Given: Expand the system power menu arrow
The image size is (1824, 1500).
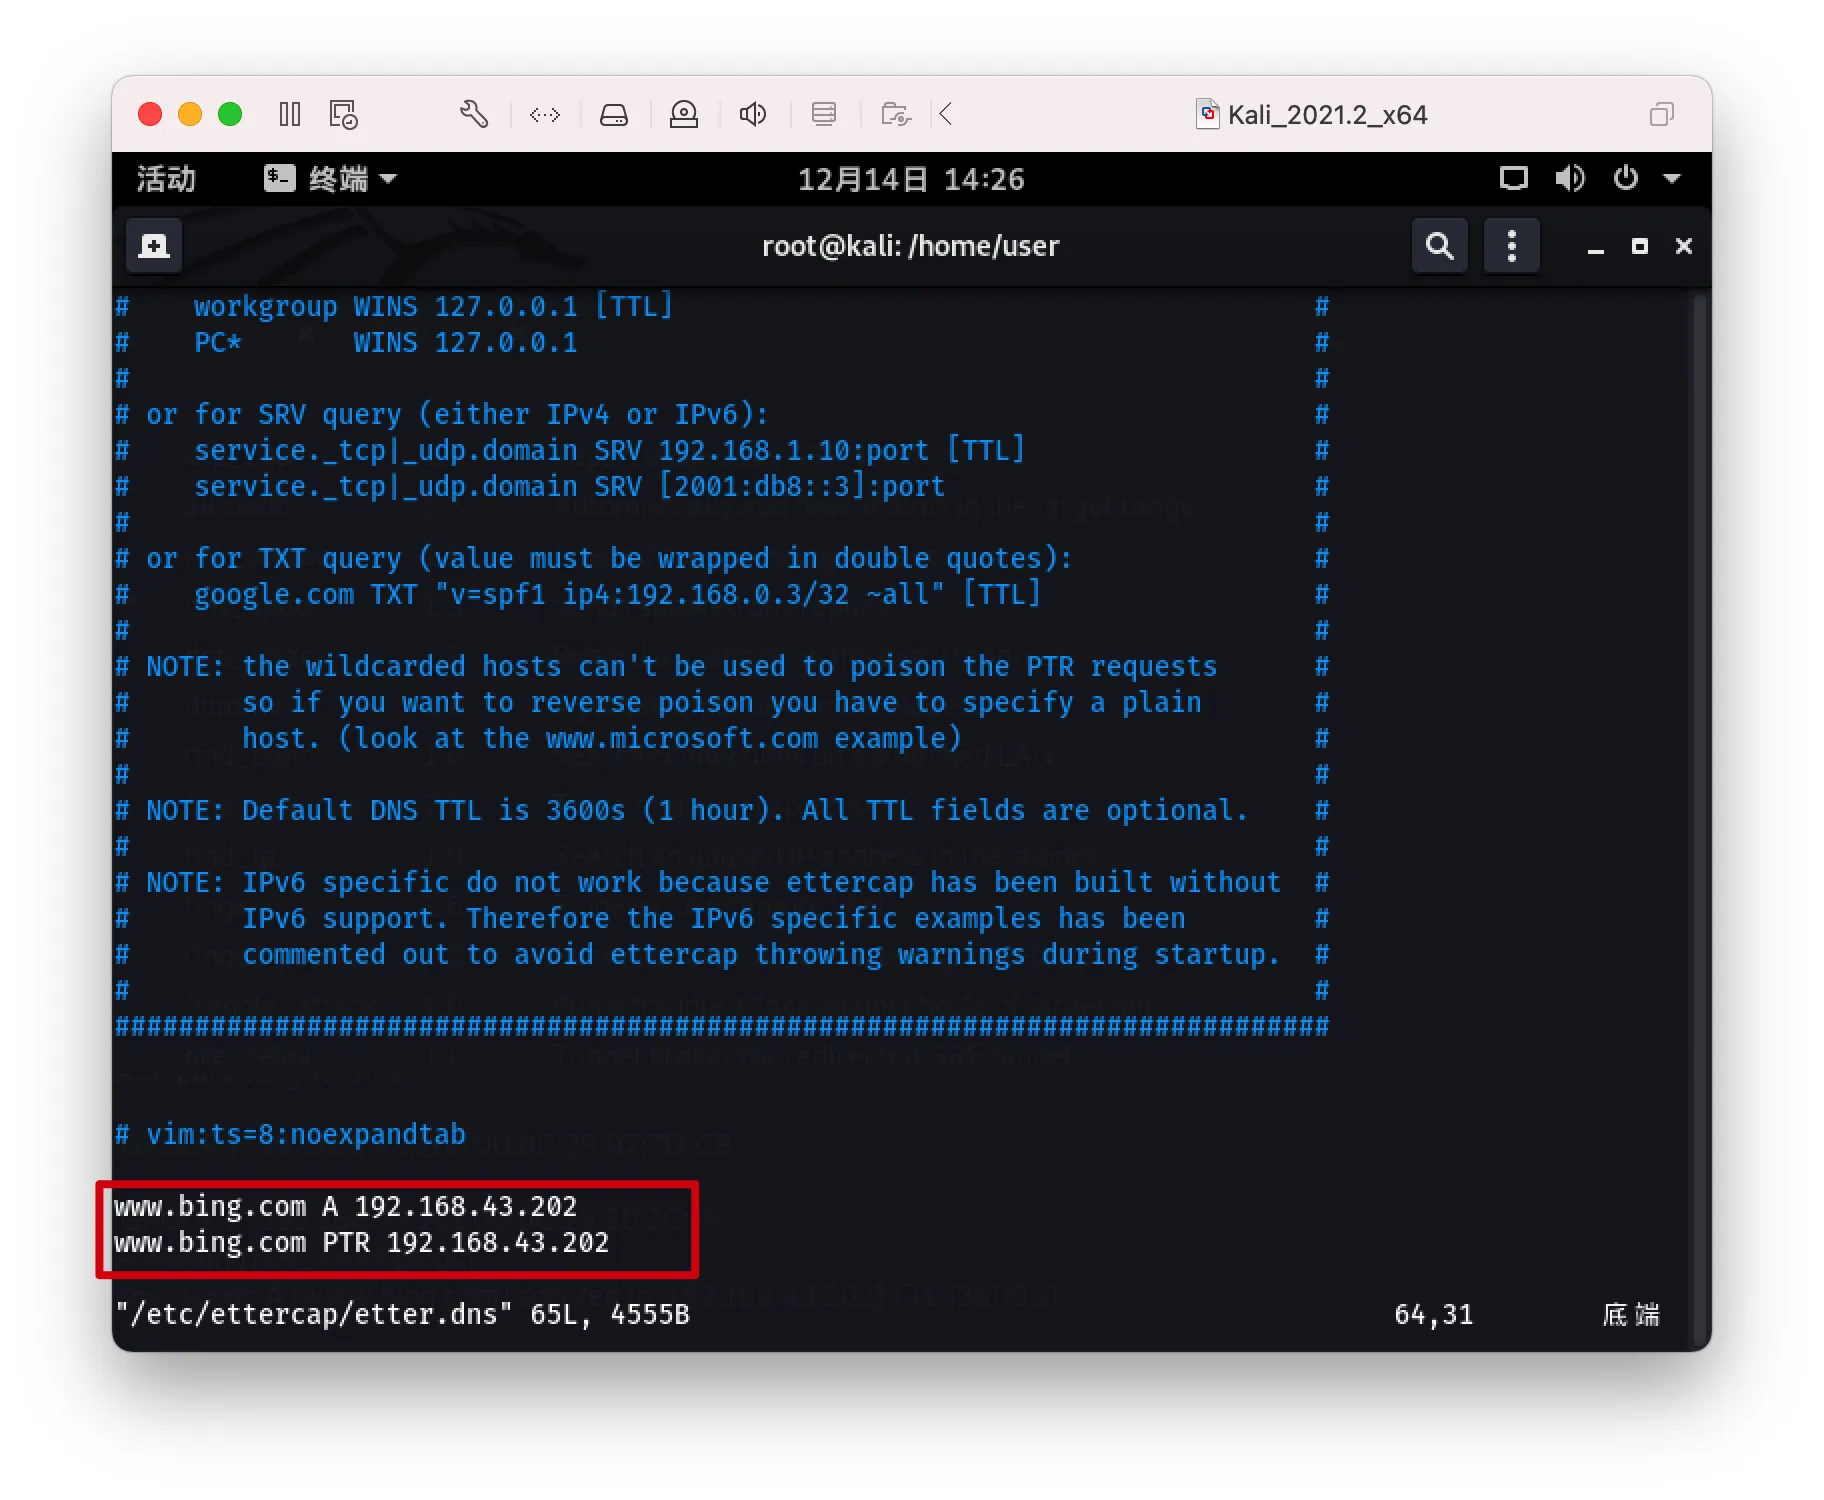Looking at the screenshot, I should [1672, 179].
